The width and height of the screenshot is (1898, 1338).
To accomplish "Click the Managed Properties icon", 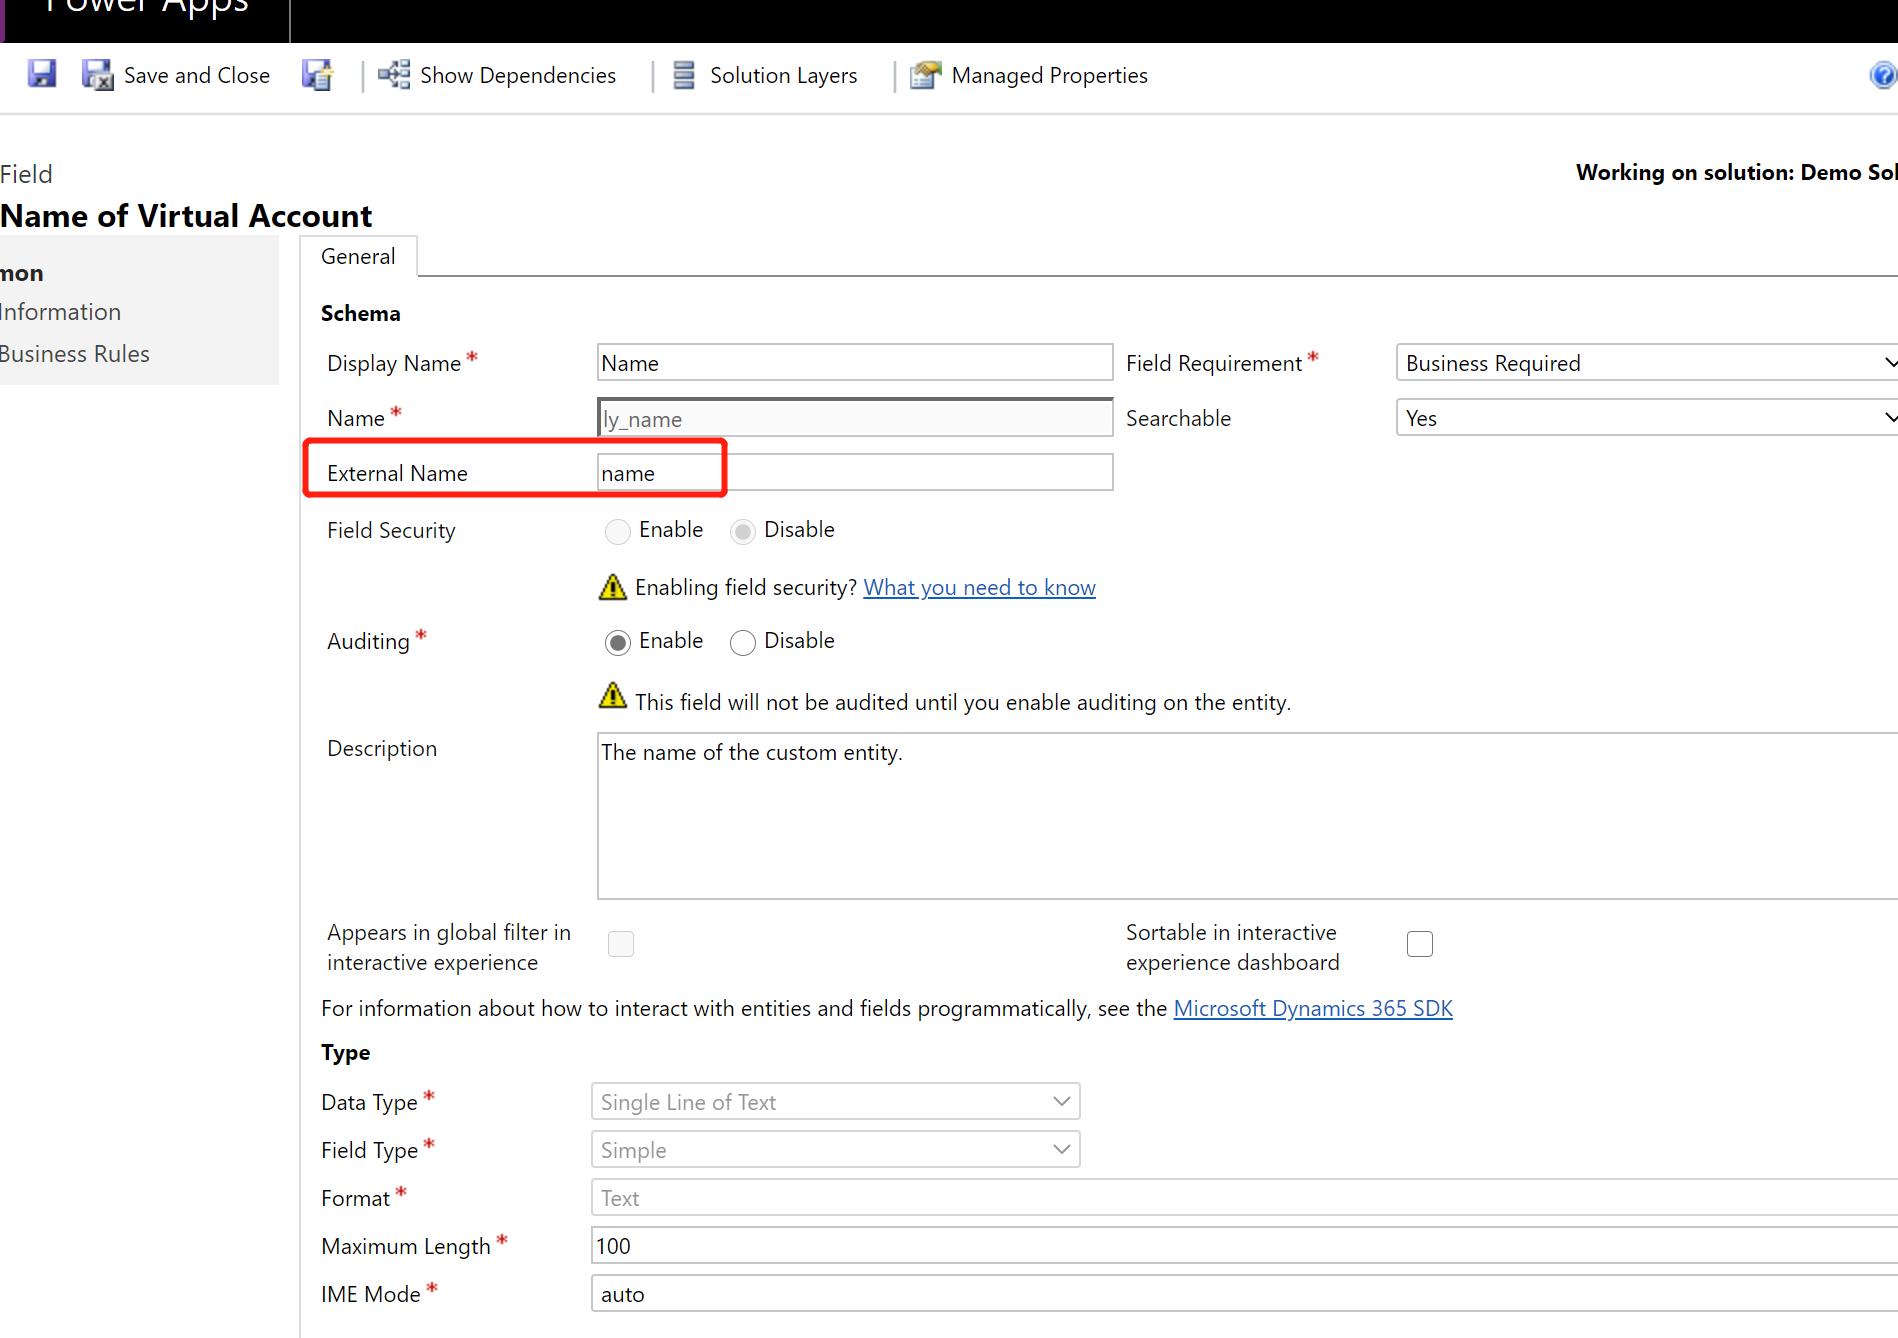I will click(x=926, y=75).
